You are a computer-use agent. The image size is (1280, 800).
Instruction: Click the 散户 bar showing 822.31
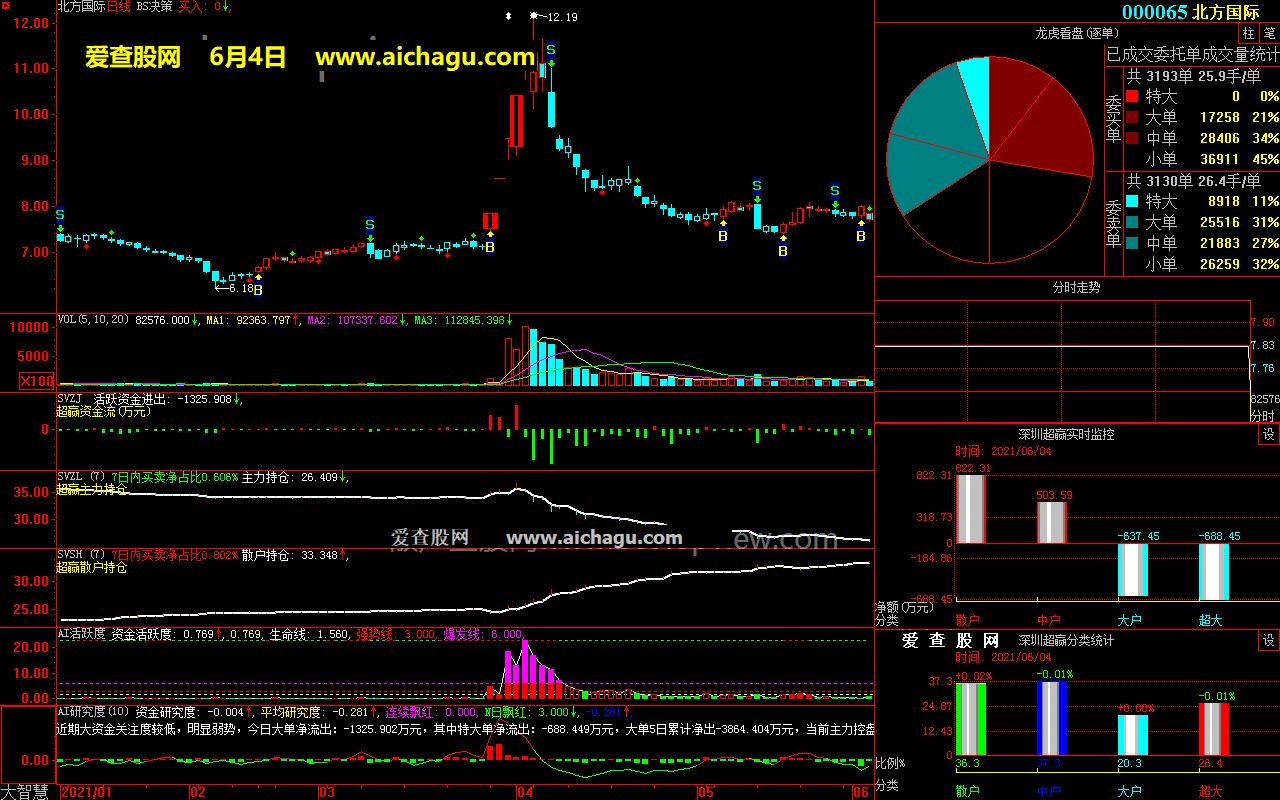pyautogui.click(x=970, y=508)
